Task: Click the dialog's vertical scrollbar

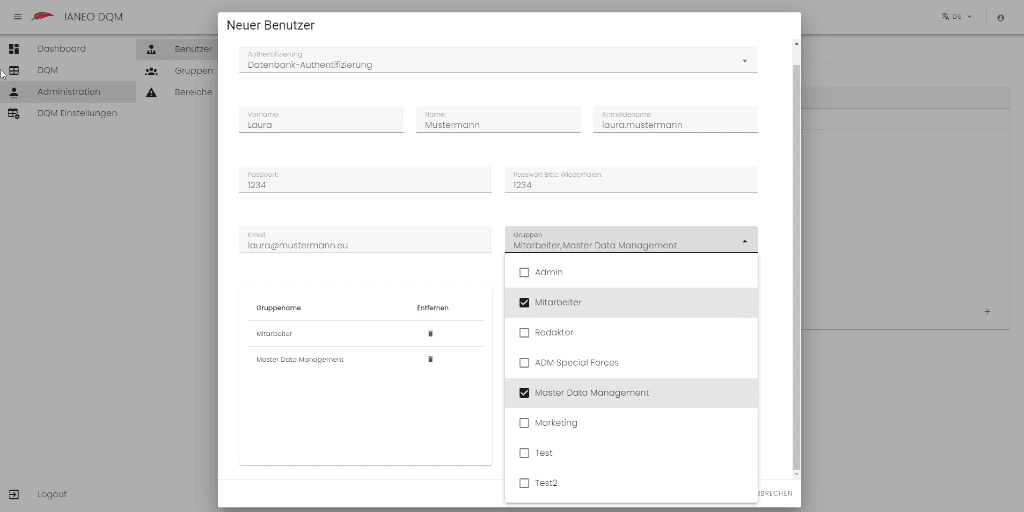Action: (x=795, y=261)
